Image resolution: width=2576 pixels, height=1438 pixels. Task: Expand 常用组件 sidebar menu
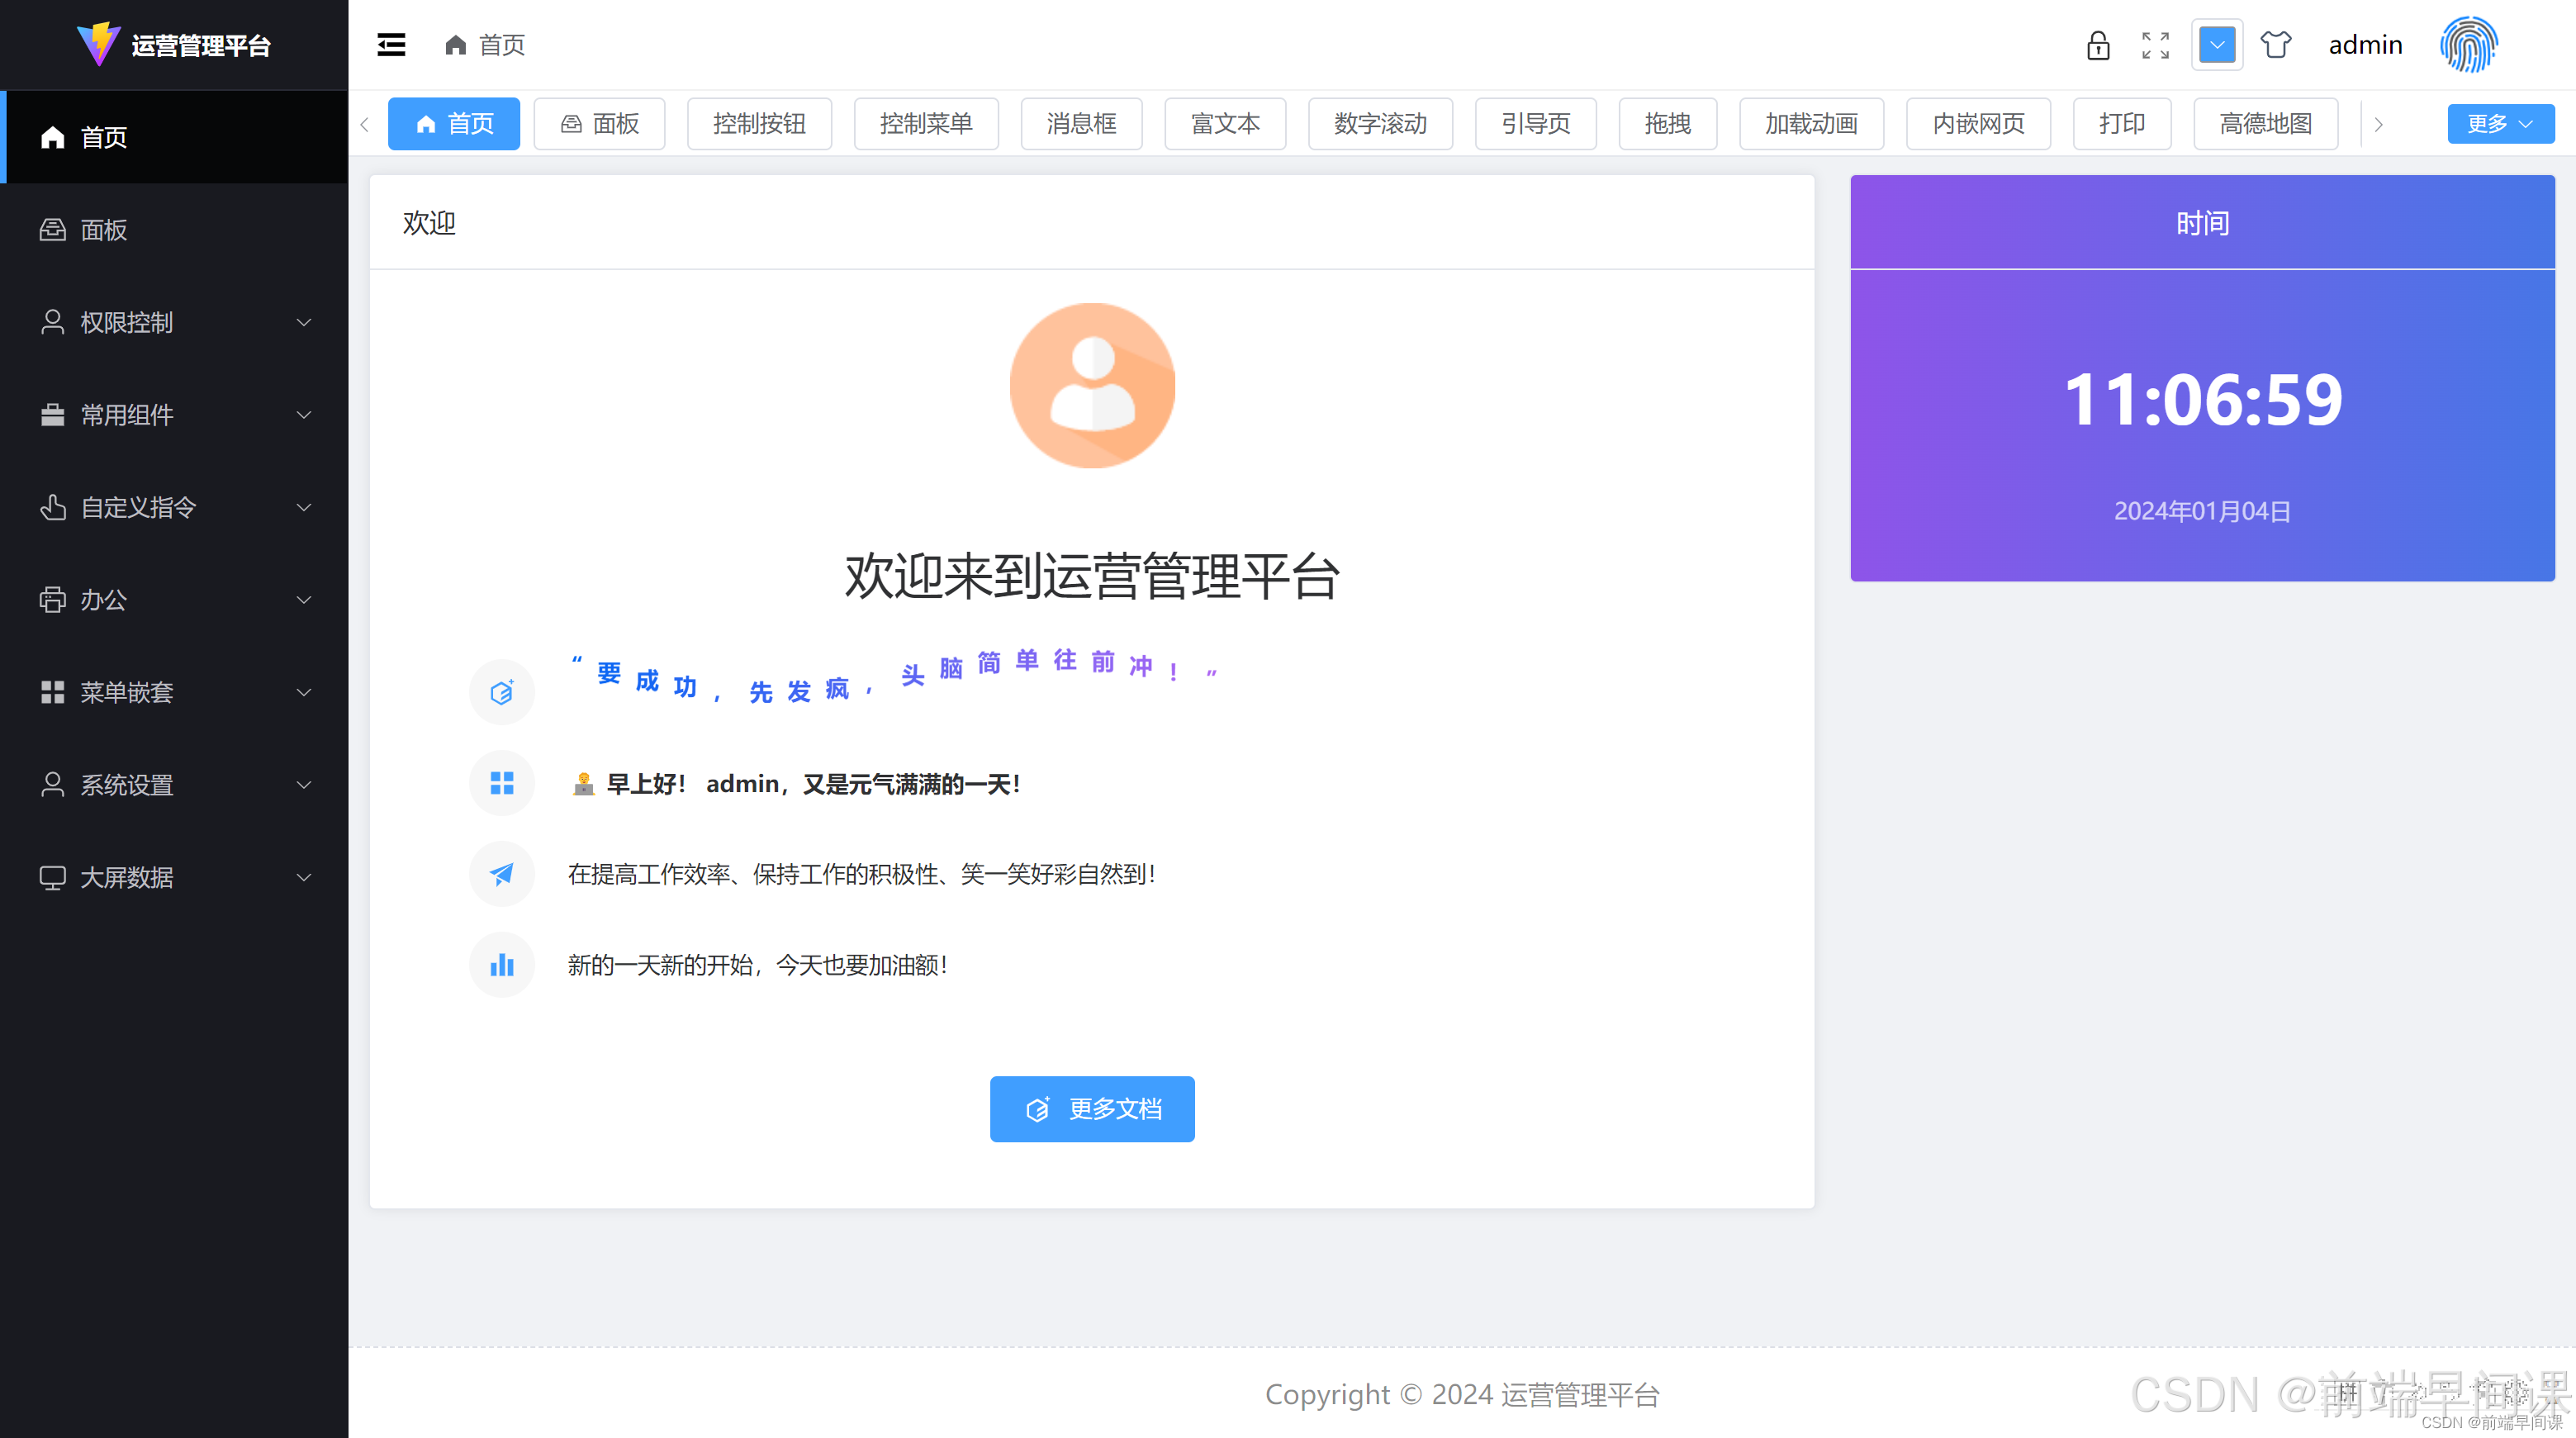pyautogui.click(x=174, y=415)
